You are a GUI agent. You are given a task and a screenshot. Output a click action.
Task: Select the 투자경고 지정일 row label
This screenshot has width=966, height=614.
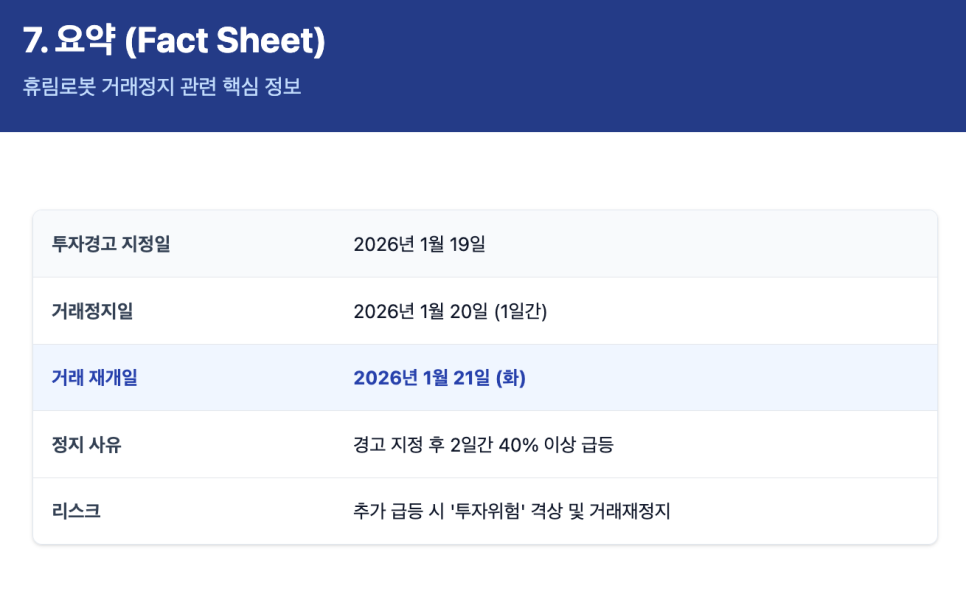coord(111,244)
